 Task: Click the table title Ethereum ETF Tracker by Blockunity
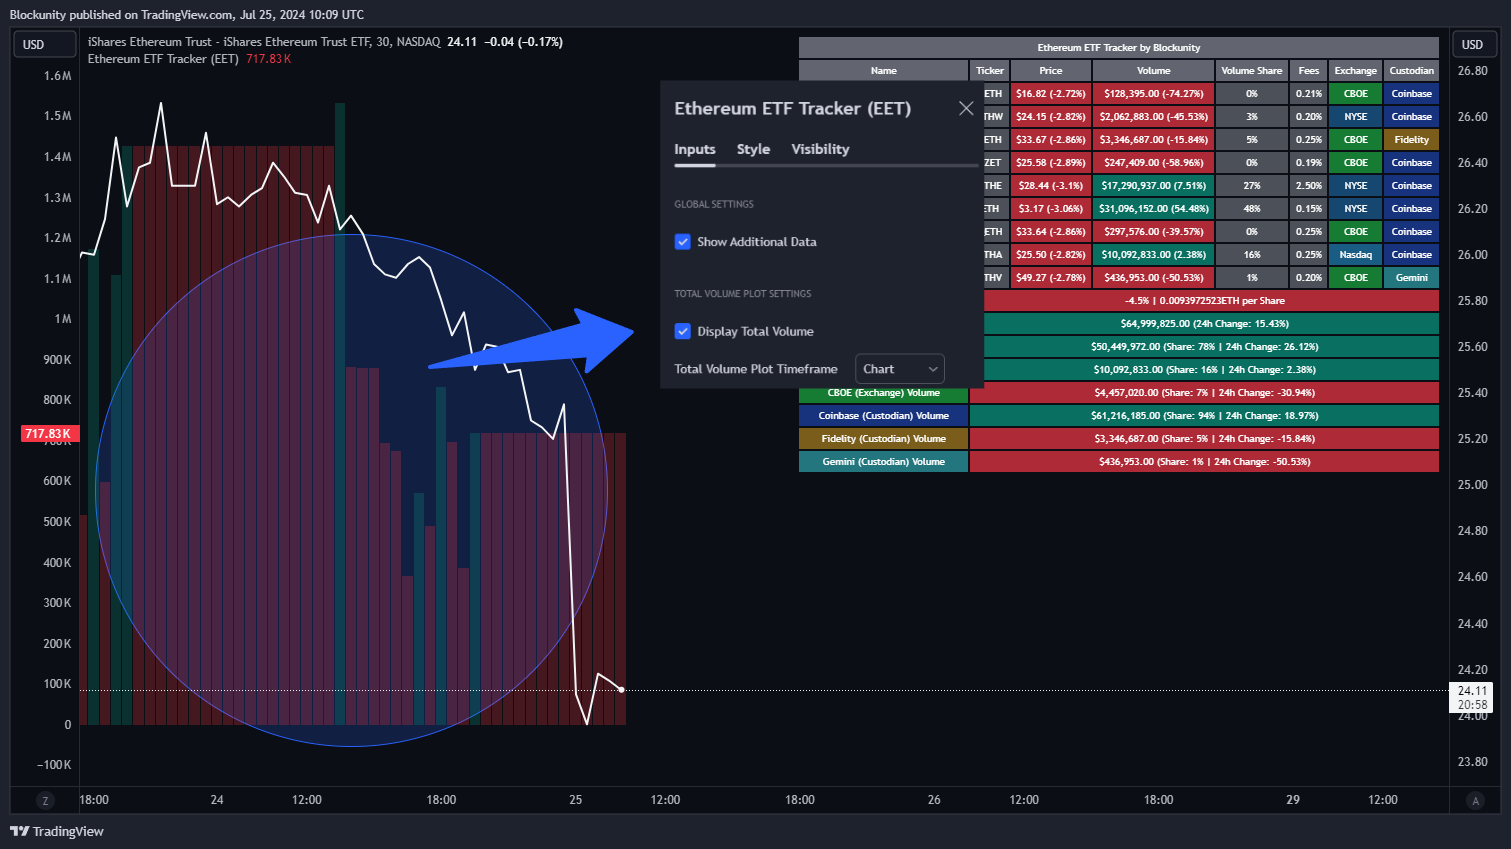[1119, 47]
